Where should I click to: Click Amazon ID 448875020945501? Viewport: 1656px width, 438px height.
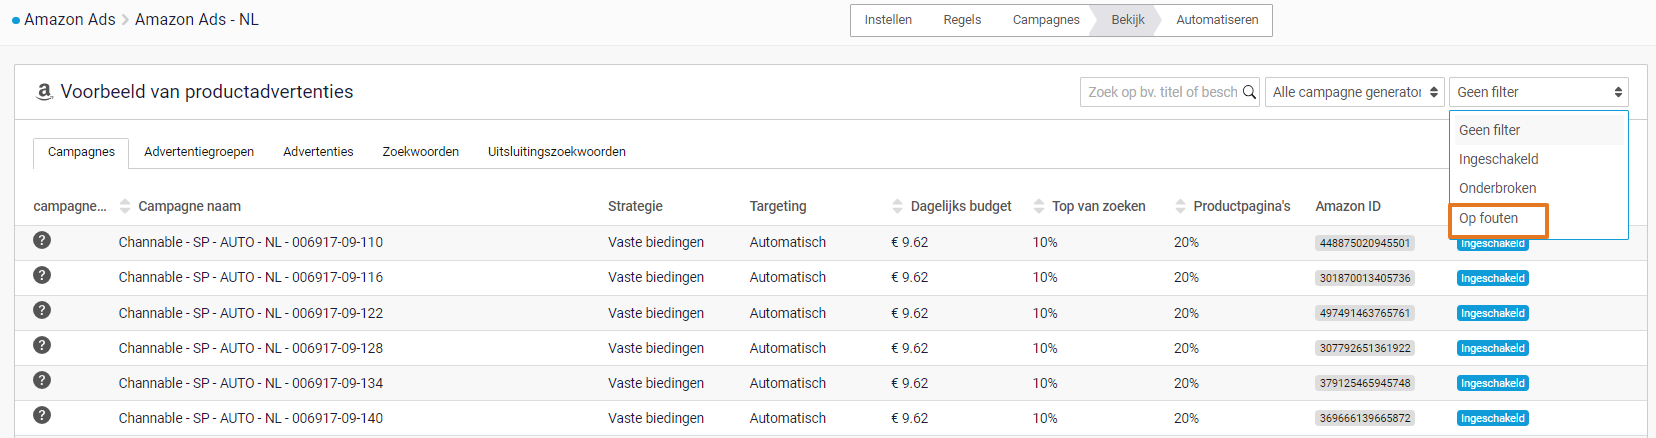1365,243
